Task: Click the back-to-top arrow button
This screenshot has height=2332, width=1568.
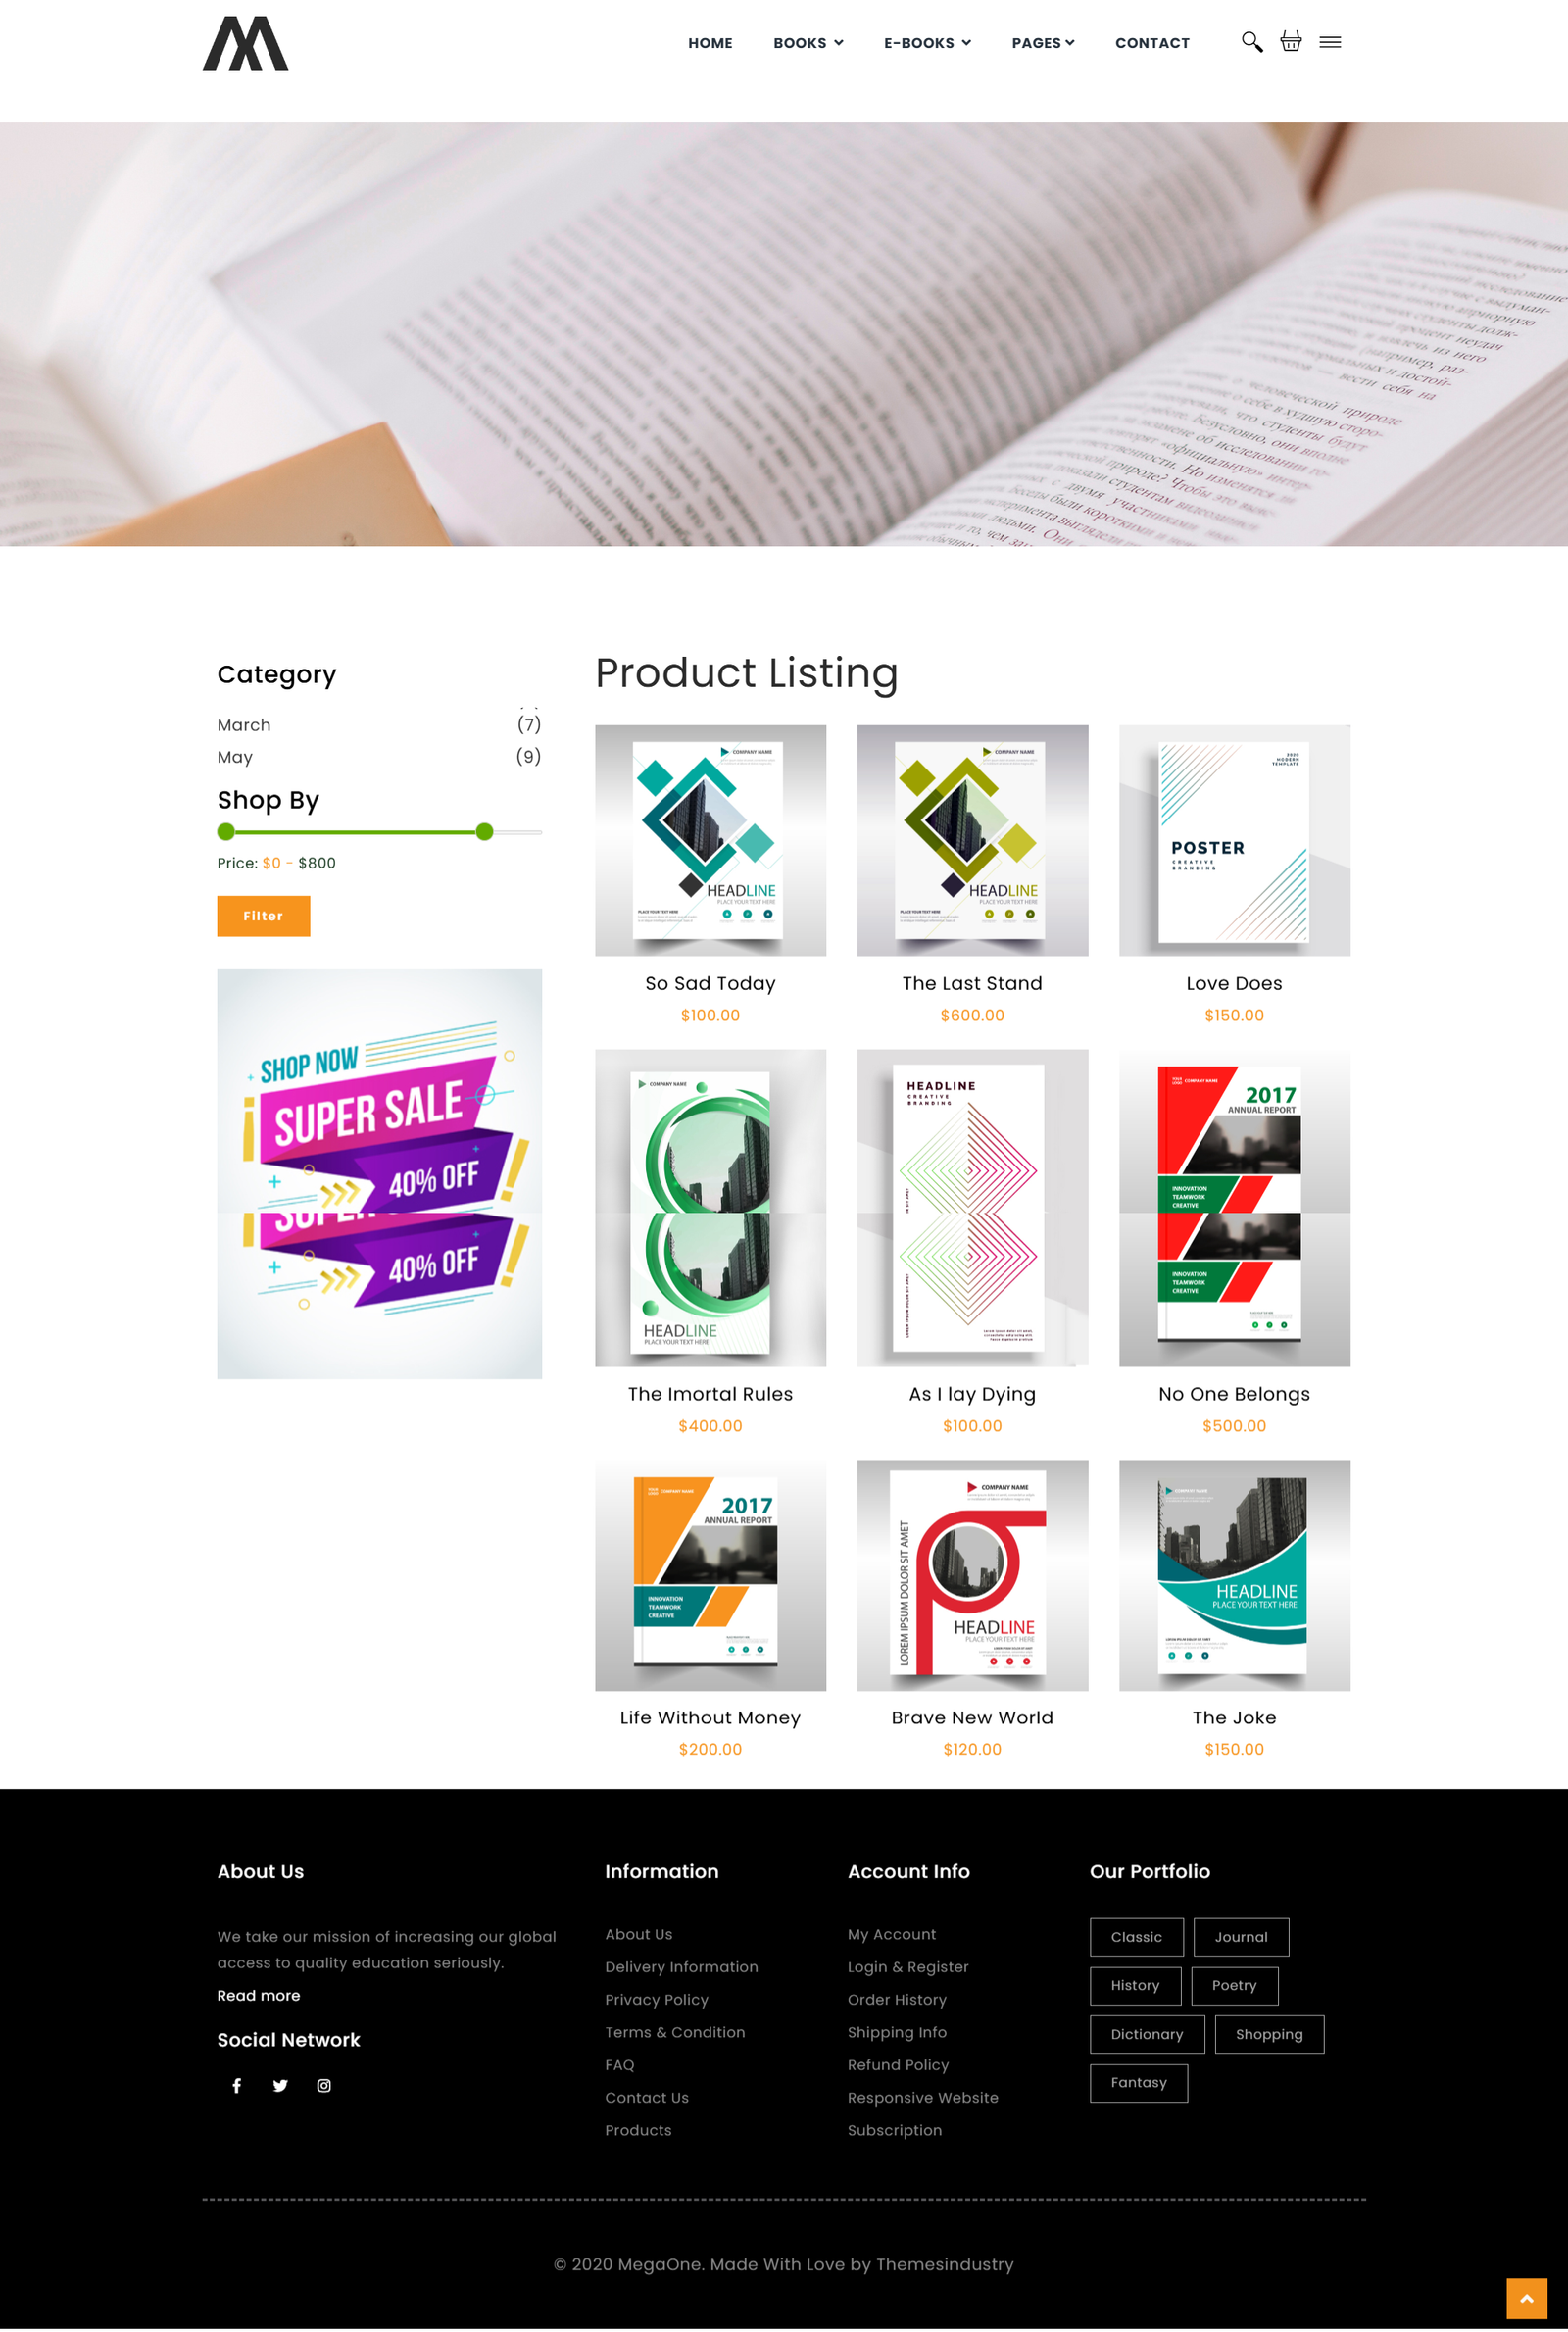Action: coord(1526,2298)
